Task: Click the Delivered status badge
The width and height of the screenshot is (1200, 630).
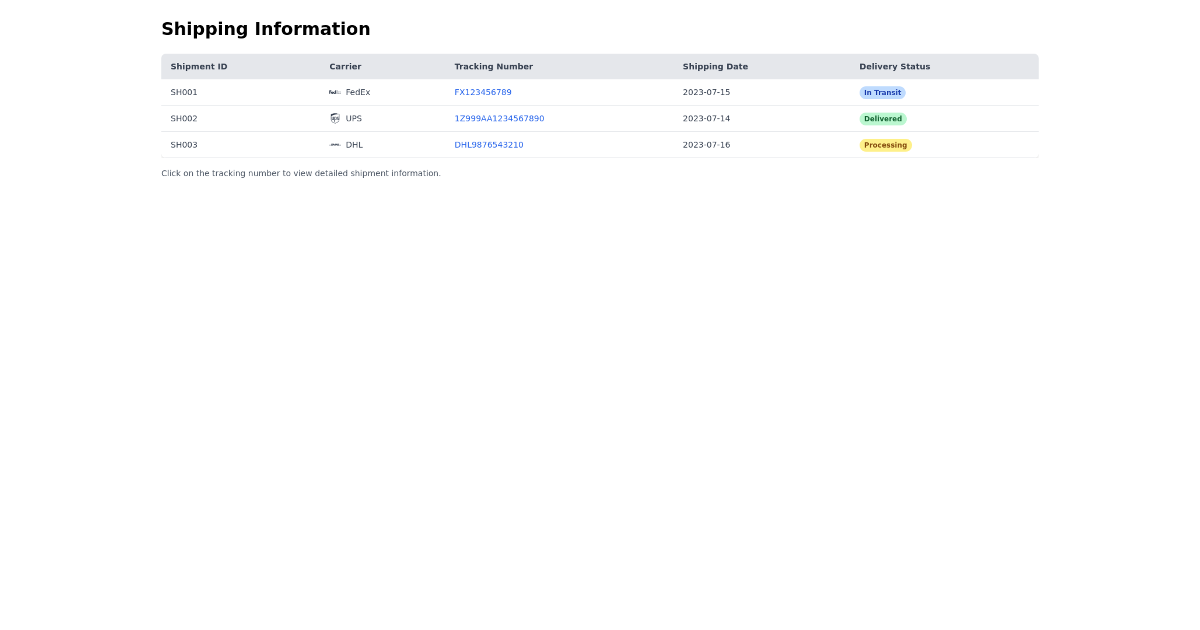Action: [x=882, y=118]
